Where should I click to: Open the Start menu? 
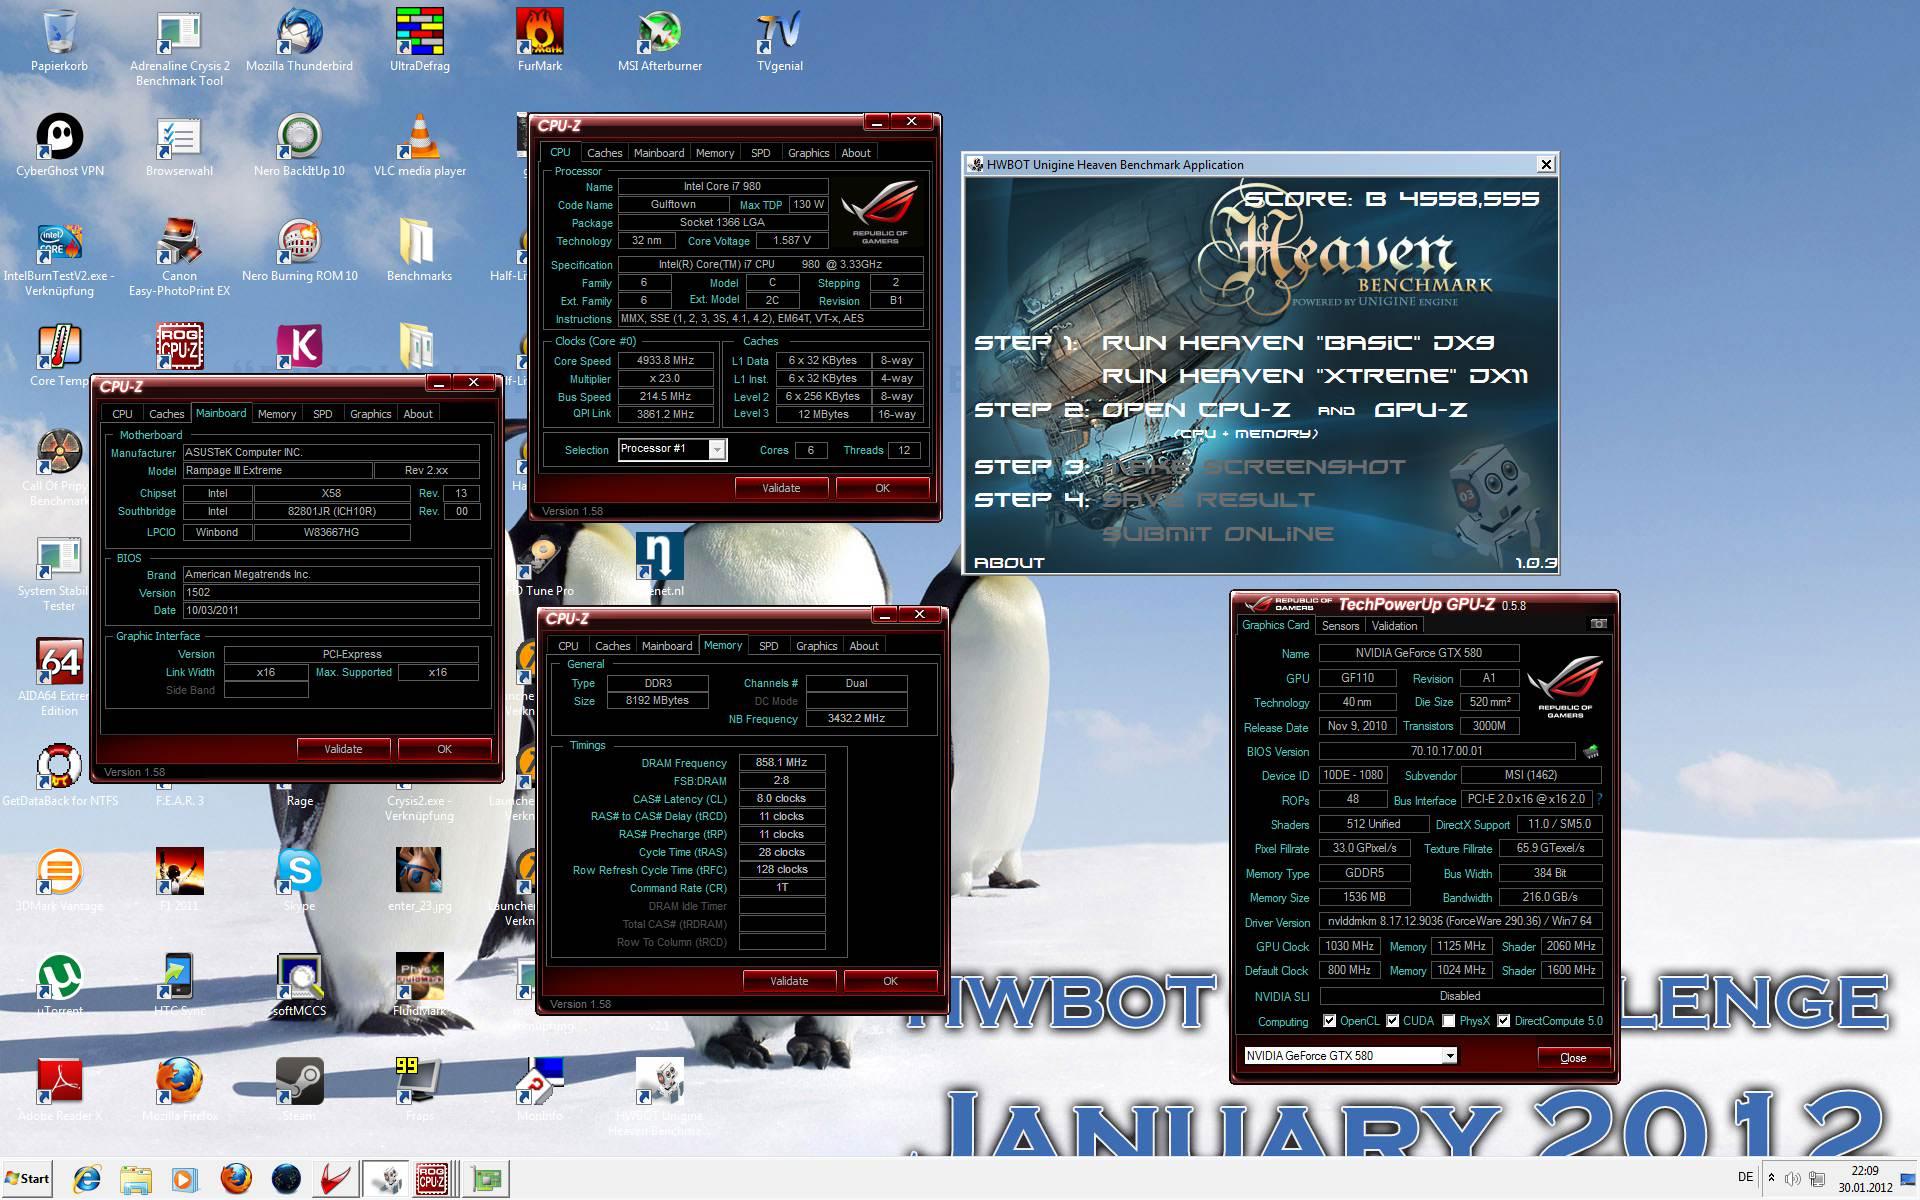(28, 1178)
